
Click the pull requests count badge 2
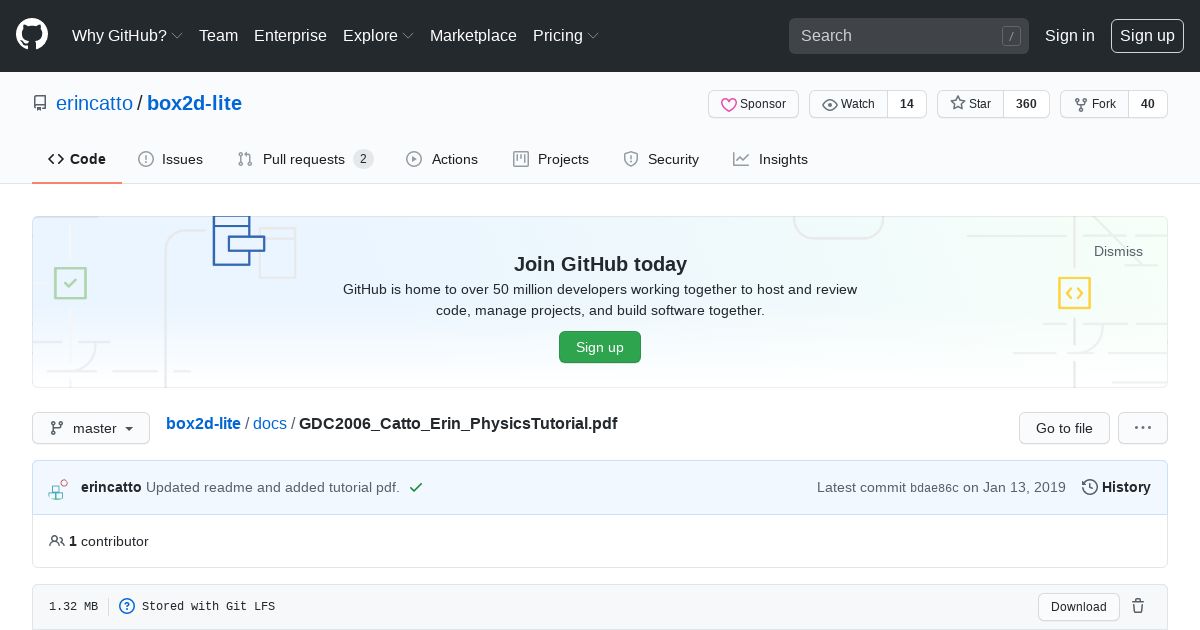pyautogui.click(x=363, y=159)
